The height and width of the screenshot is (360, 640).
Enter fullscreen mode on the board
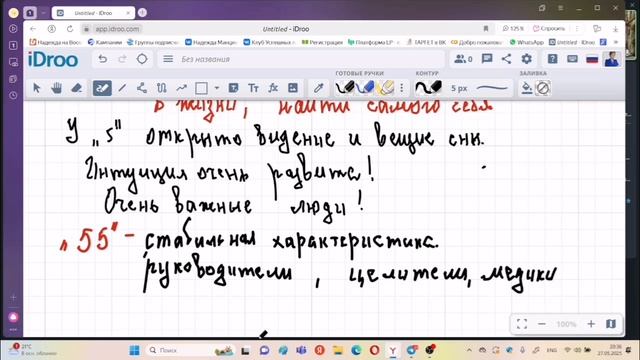click(x=522, y=324)
